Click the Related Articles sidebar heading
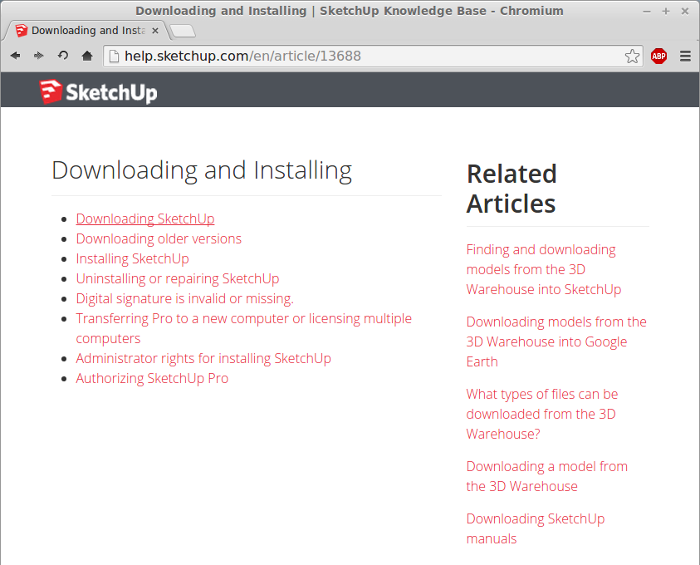 point(512,189)
